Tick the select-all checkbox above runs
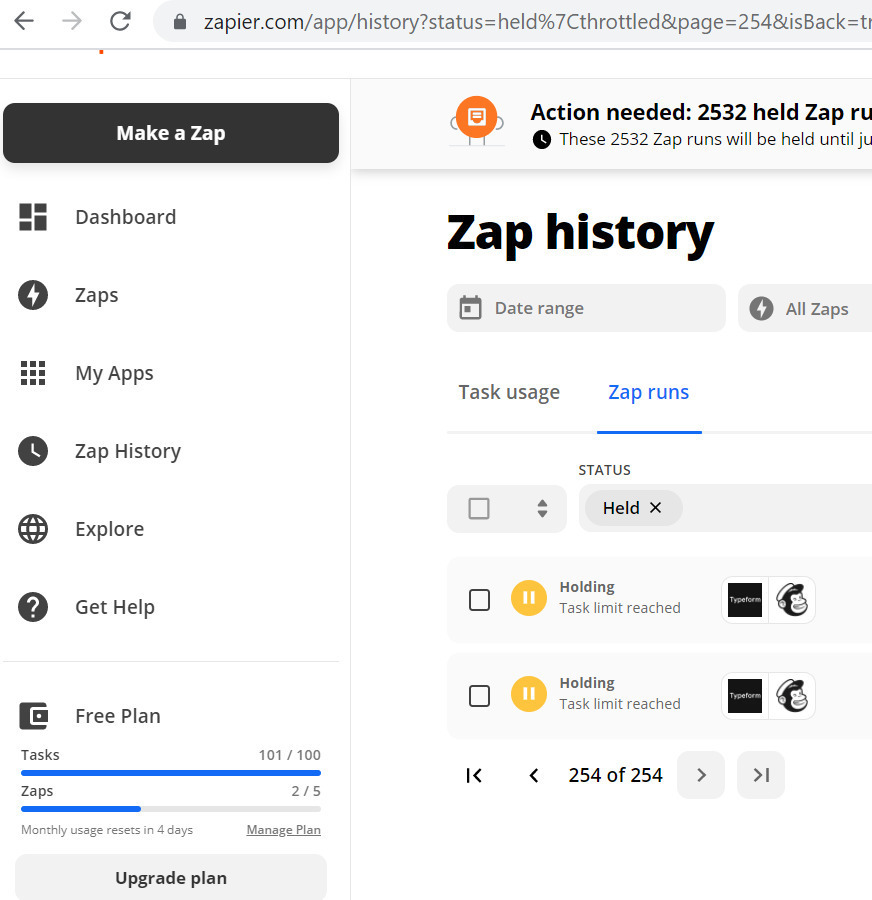The image size is (872, 900). tap(479, 509)
